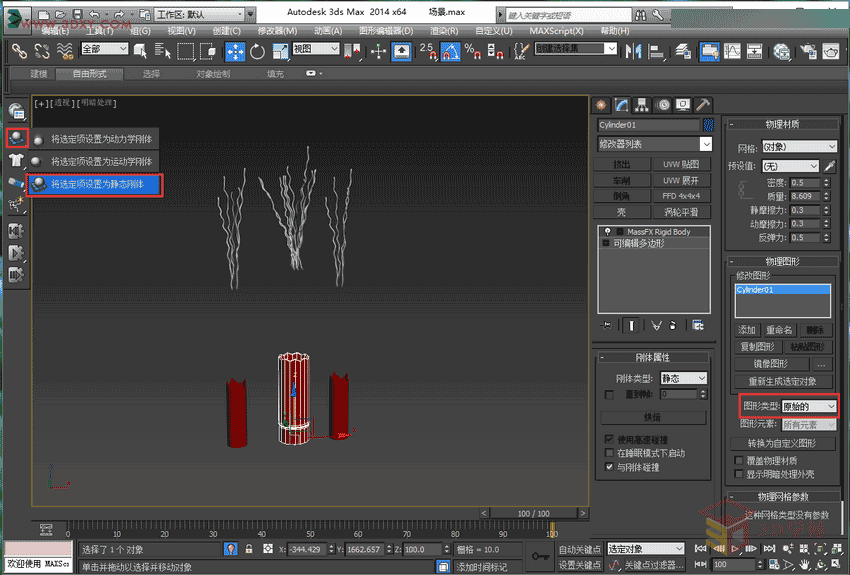Expand the '修改器列表' modifier dropdown
This screenshot has width=850, height=575.
(x=654, y=144)
